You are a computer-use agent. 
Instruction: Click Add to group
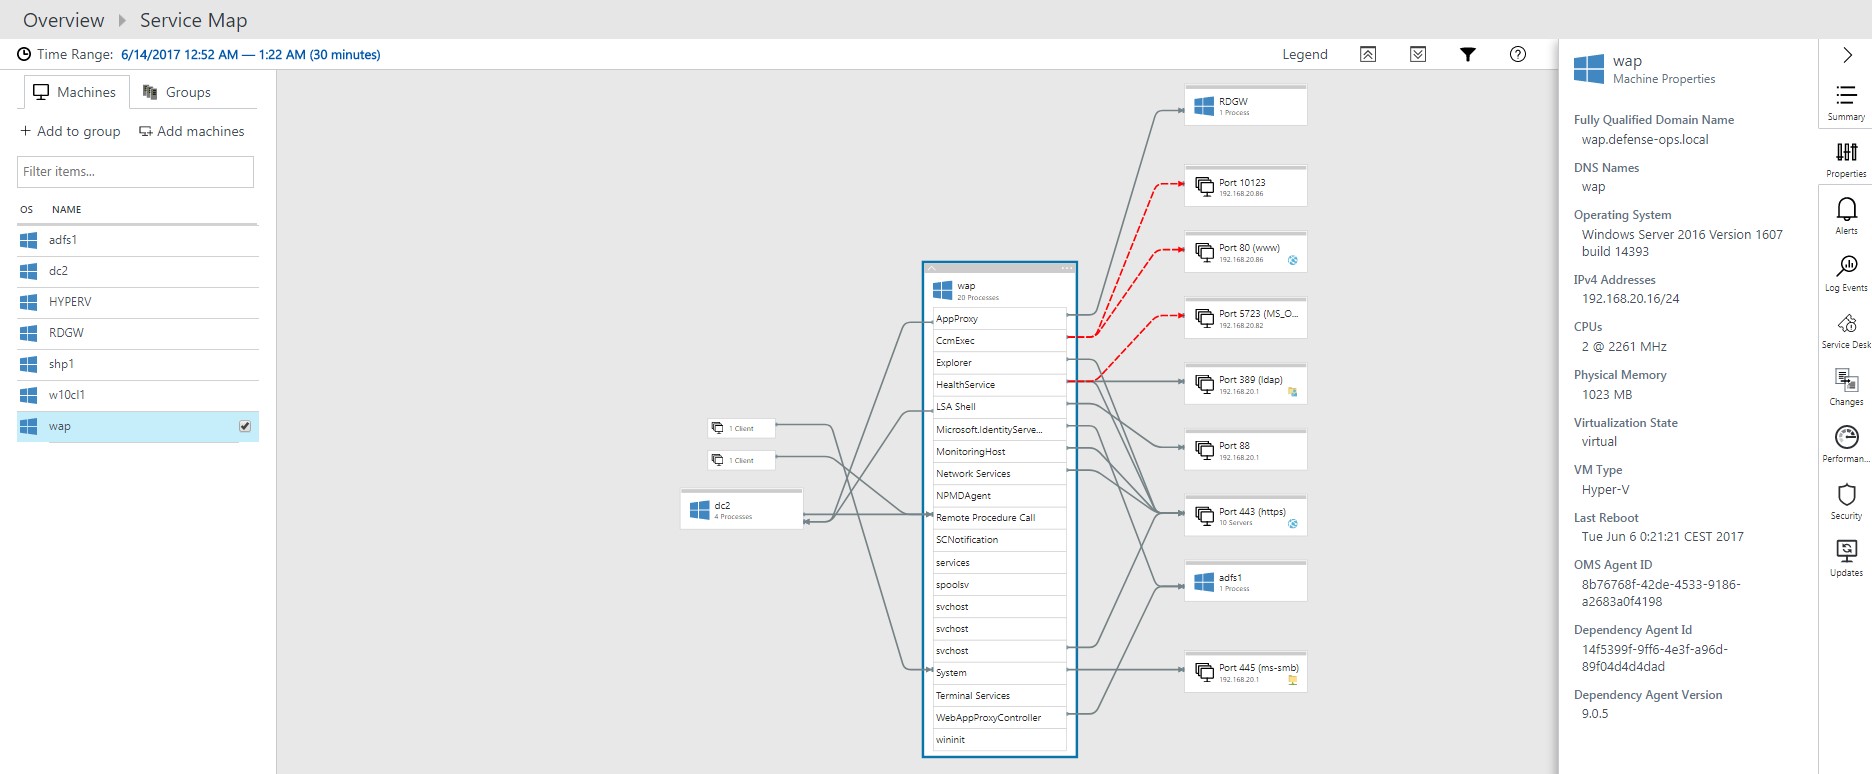[70, 131]
